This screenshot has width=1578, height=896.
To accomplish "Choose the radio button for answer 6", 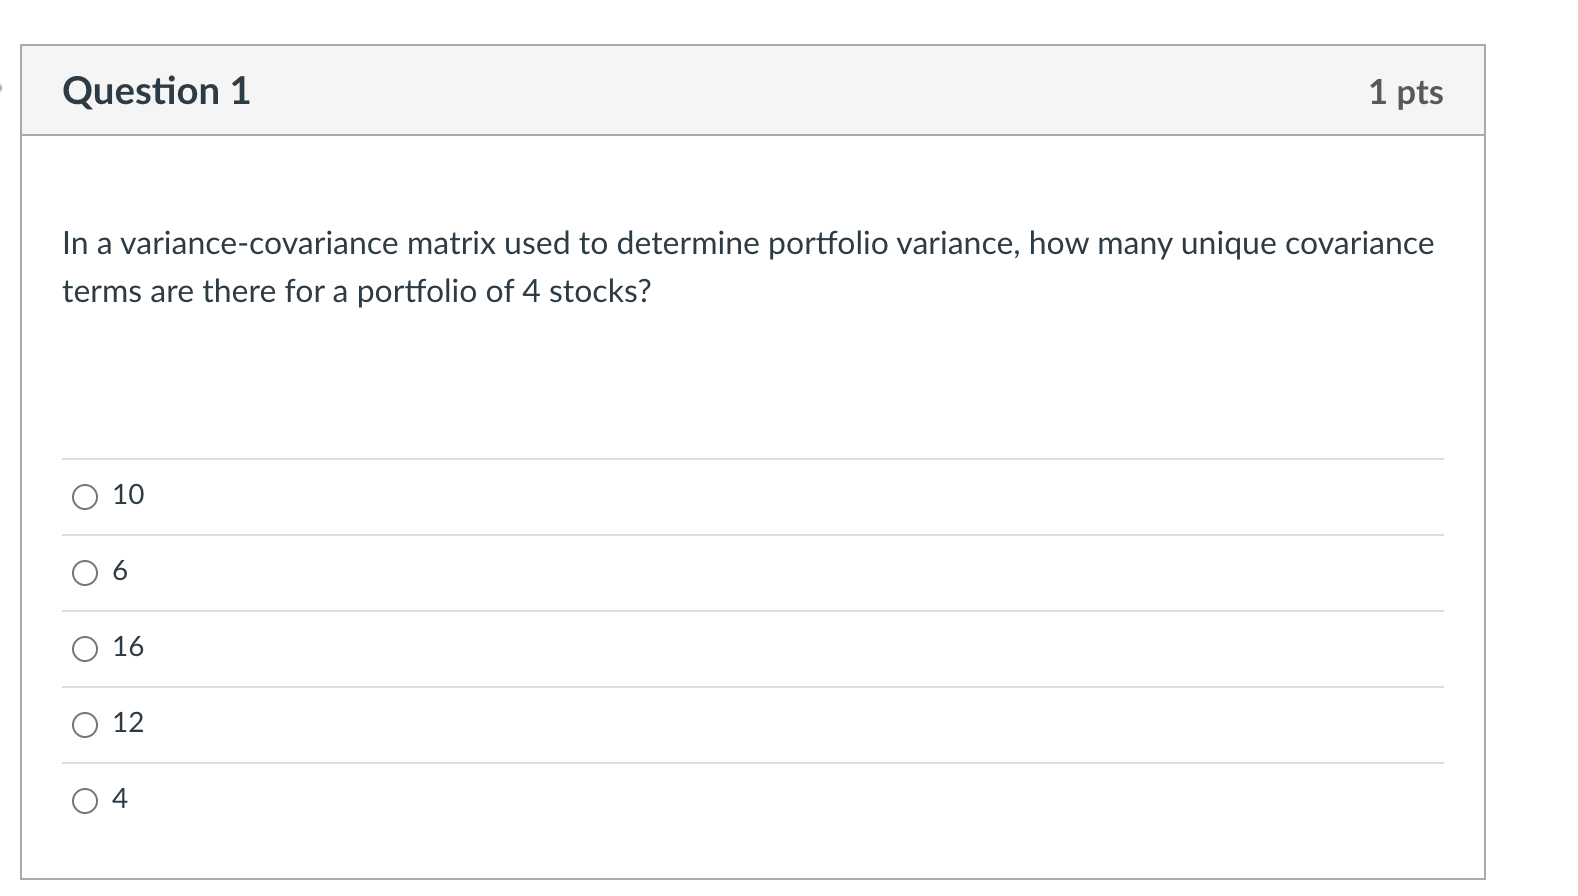I will (85, 573).
